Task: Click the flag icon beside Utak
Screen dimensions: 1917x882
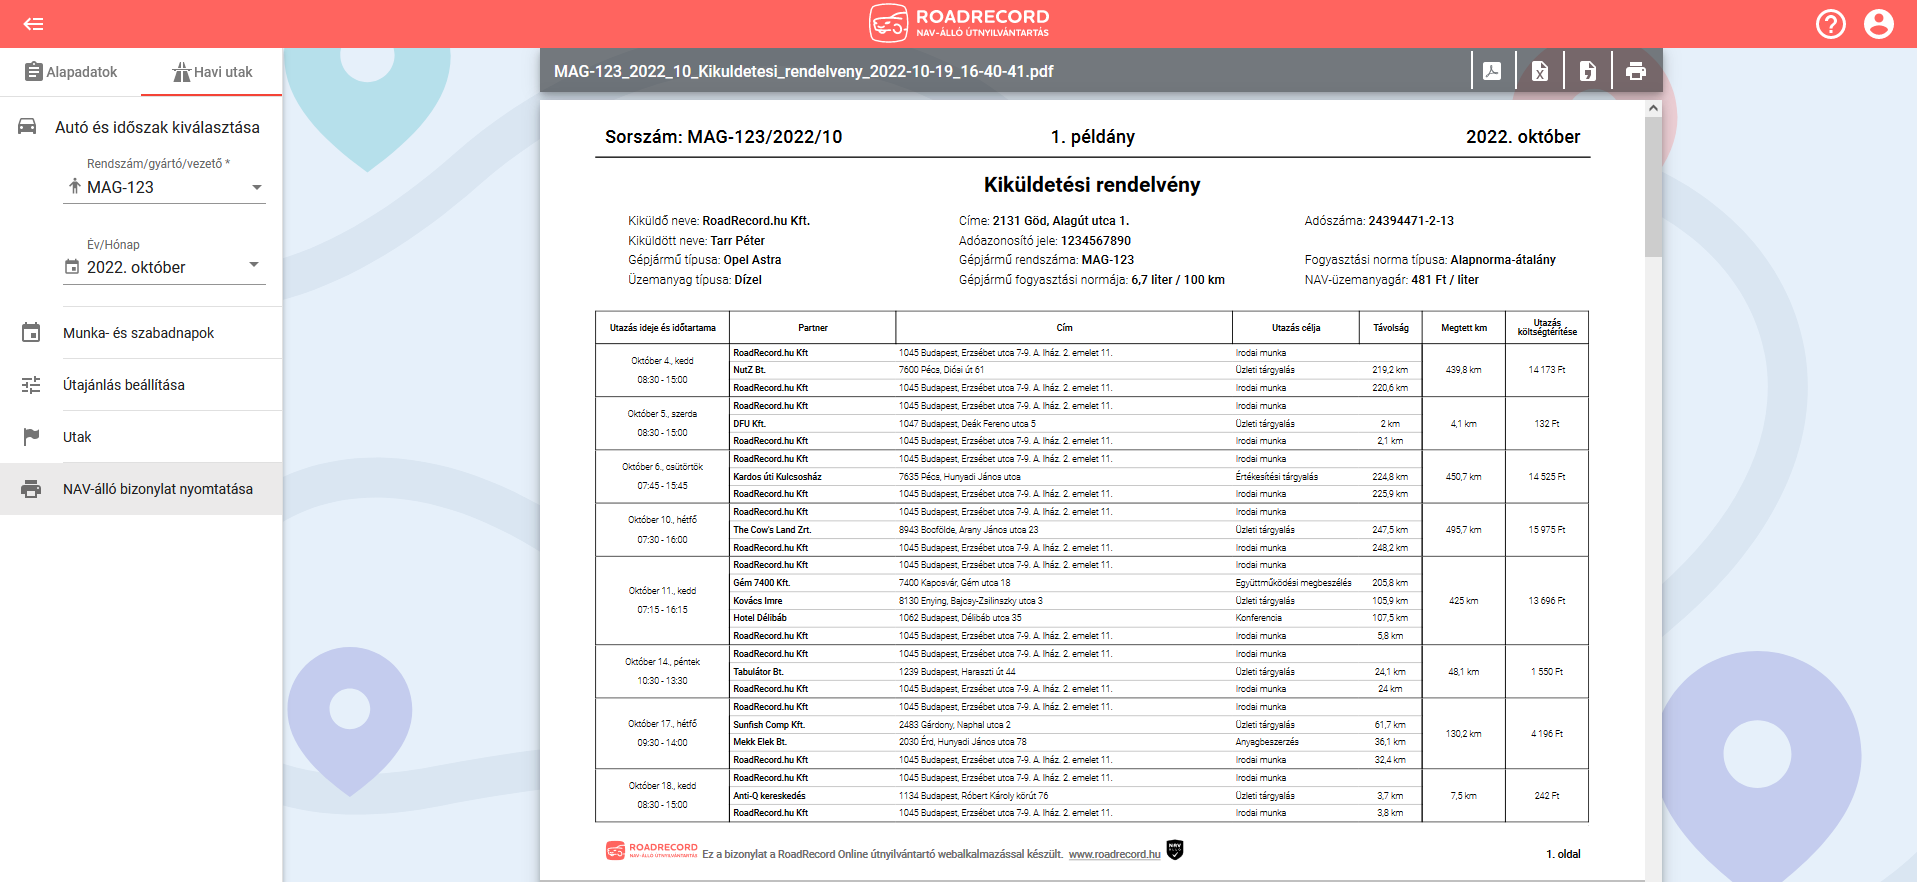Action: [x=31, y=437]
